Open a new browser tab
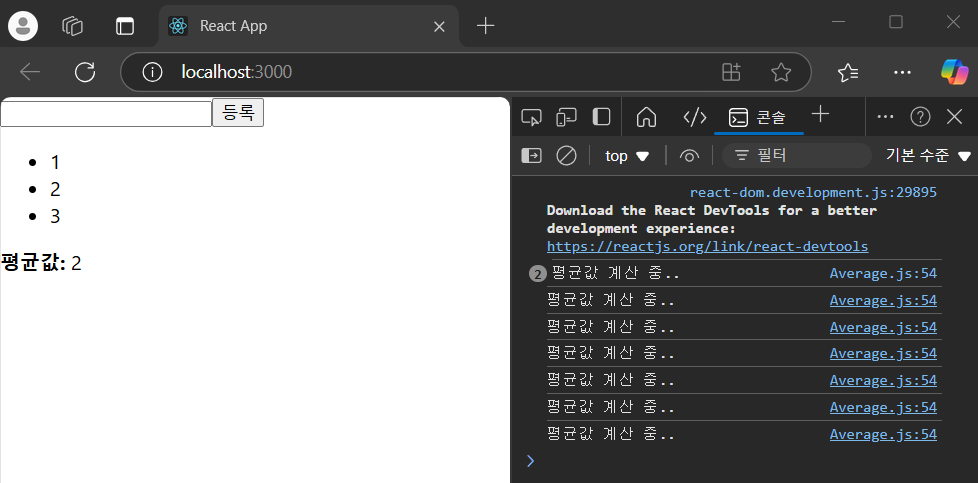The height and width of the screenshot is (483, 978). pyautogui.click(x=485, y=26)
